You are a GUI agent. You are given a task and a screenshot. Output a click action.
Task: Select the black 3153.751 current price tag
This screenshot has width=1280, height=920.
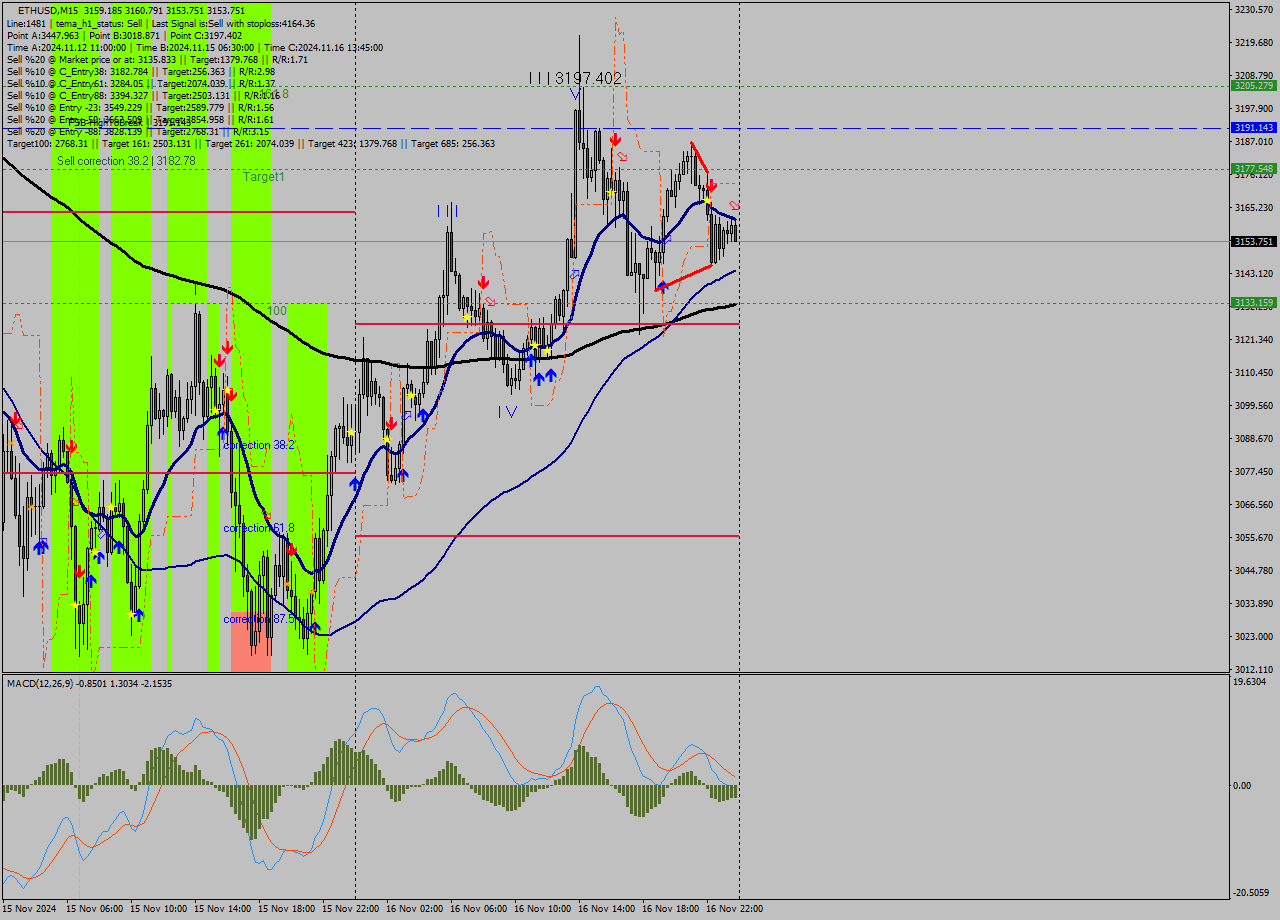point(1253,242)
